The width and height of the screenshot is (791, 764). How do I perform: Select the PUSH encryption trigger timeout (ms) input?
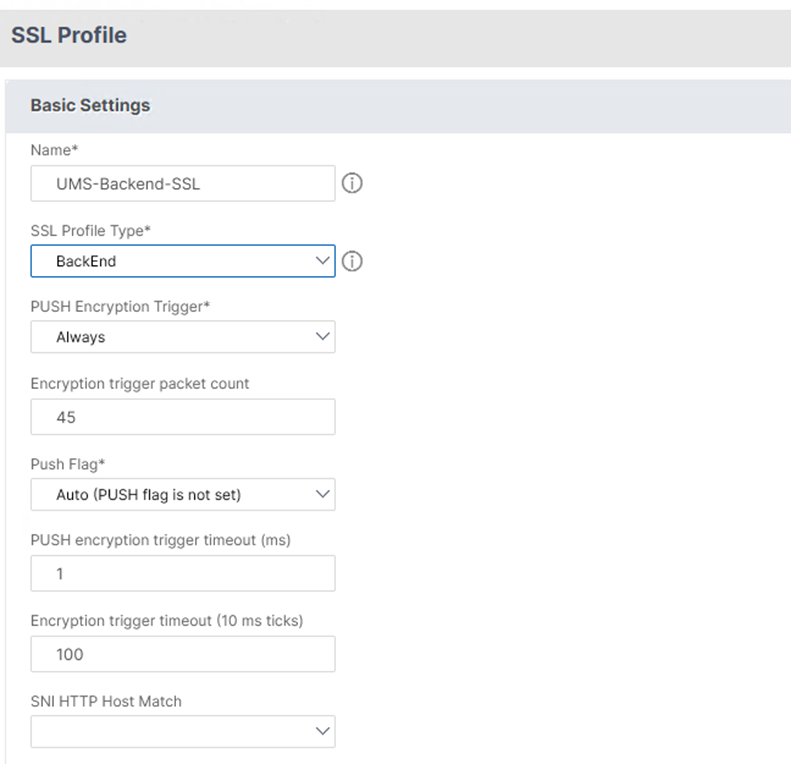[182, 574]
